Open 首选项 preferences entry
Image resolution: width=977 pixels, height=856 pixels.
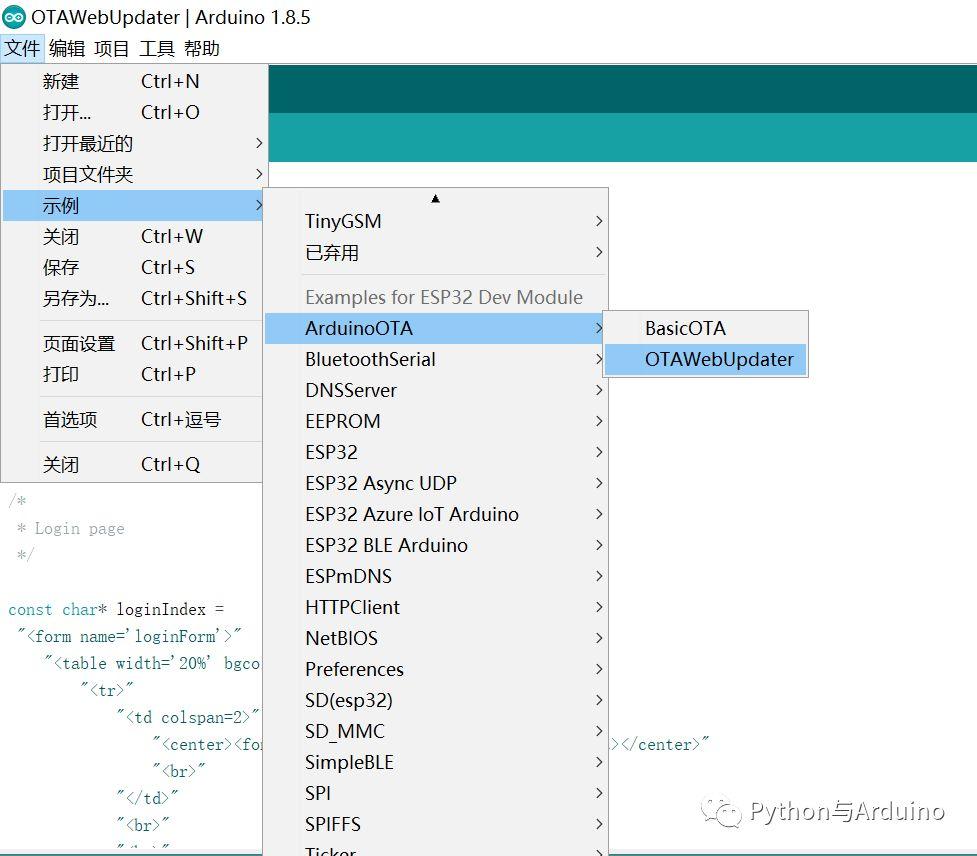[133, 420]
